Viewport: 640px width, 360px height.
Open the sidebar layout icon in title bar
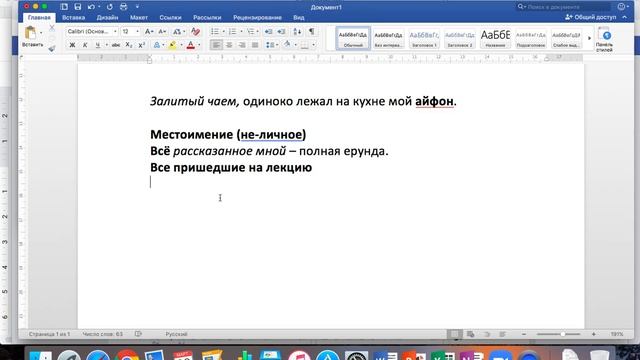[64, 7]
